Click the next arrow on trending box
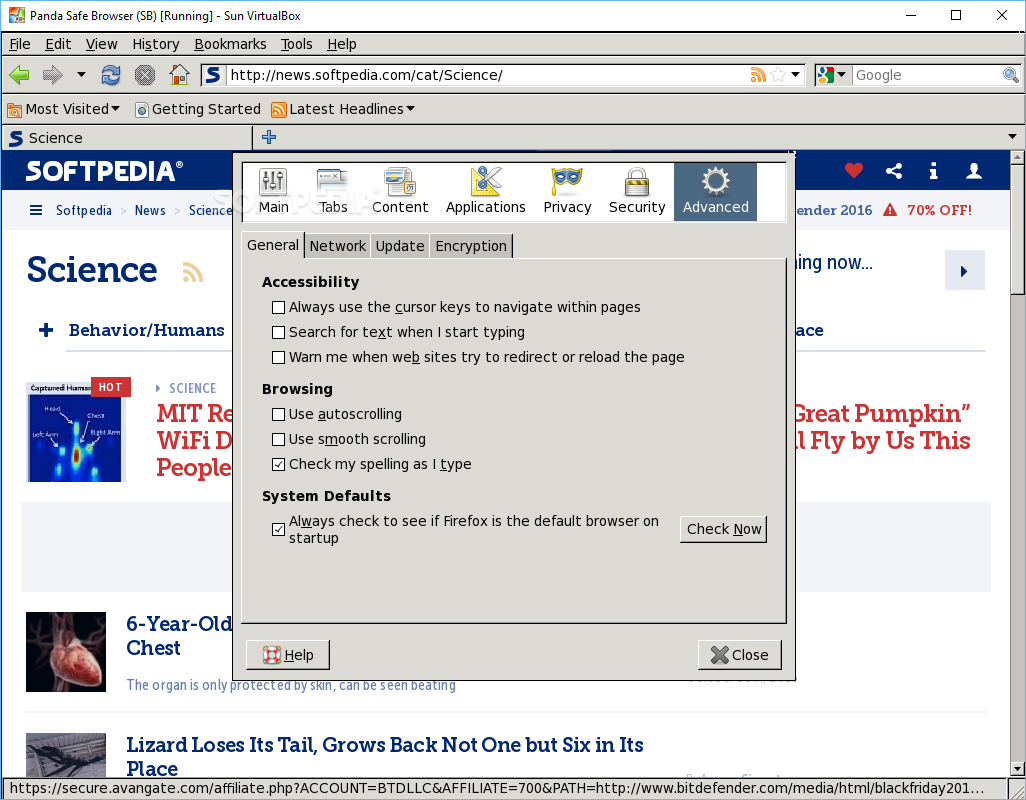The height and width of the screenshot is (800, 1026). pyautogui.click(x=964, y=271)
